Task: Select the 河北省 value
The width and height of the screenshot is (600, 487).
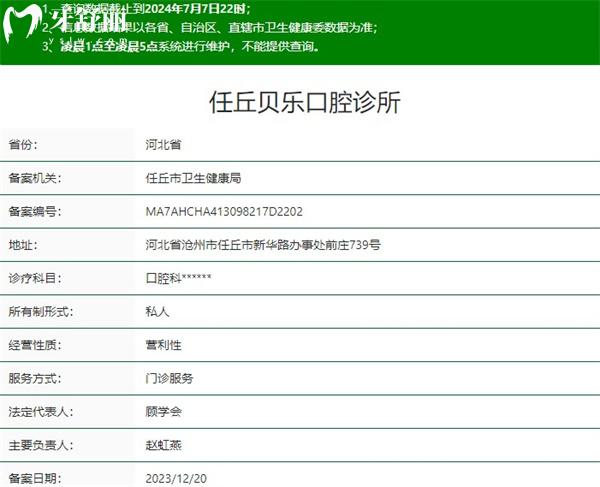Action: [163, 145]
